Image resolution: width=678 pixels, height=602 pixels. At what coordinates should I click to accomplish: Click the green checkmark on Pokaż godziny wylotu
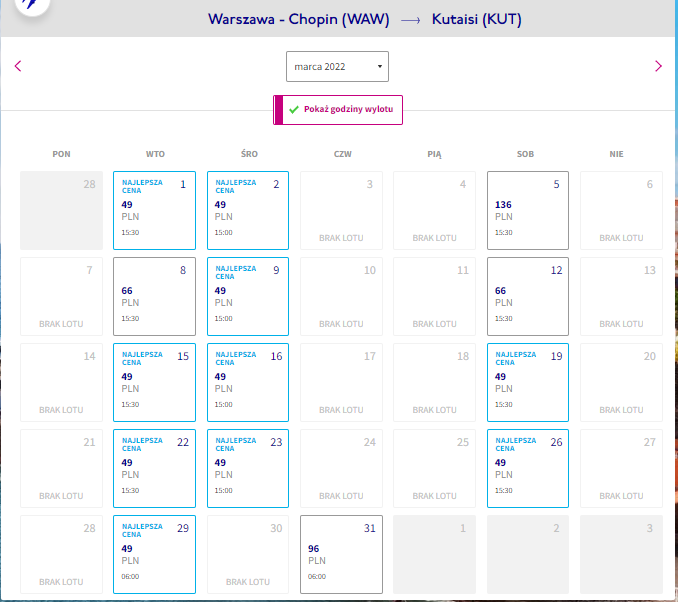point(294,109)
